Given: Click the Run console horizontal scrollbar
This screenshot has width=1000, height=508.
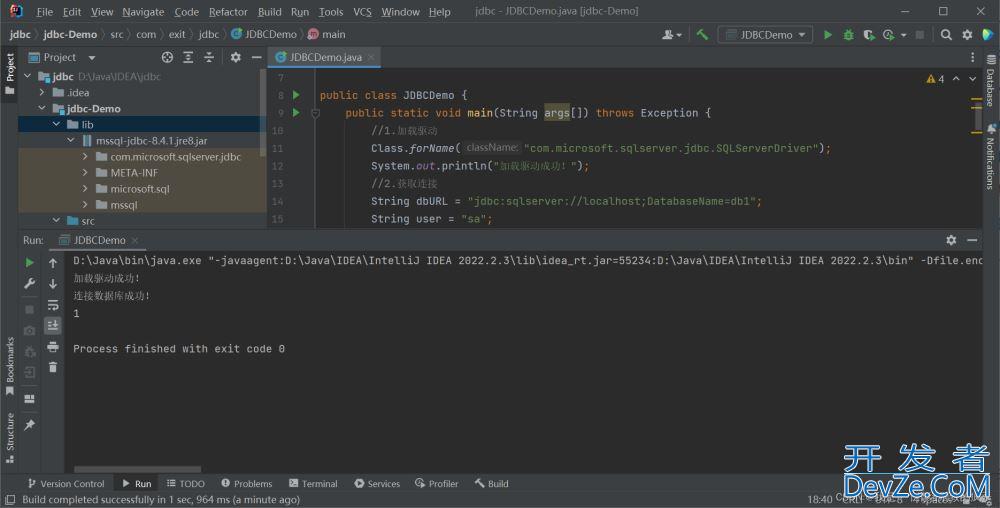Looking at the screenshot, I should pos(137,470).
